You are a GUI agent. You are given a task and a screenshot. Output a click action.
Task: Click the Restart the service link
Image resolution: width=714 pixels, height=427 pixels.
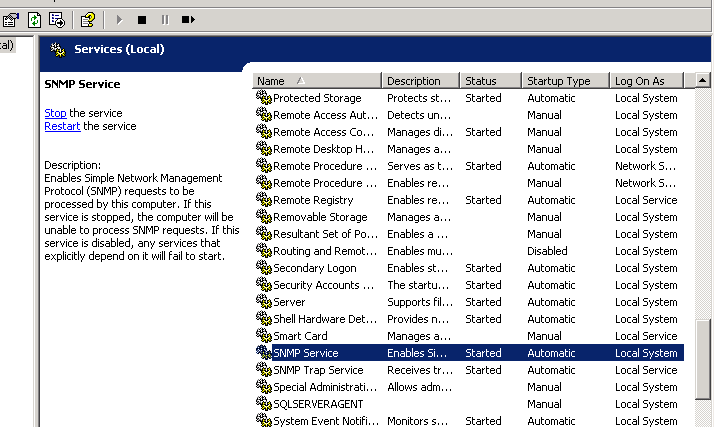click(x=62, y=126)
